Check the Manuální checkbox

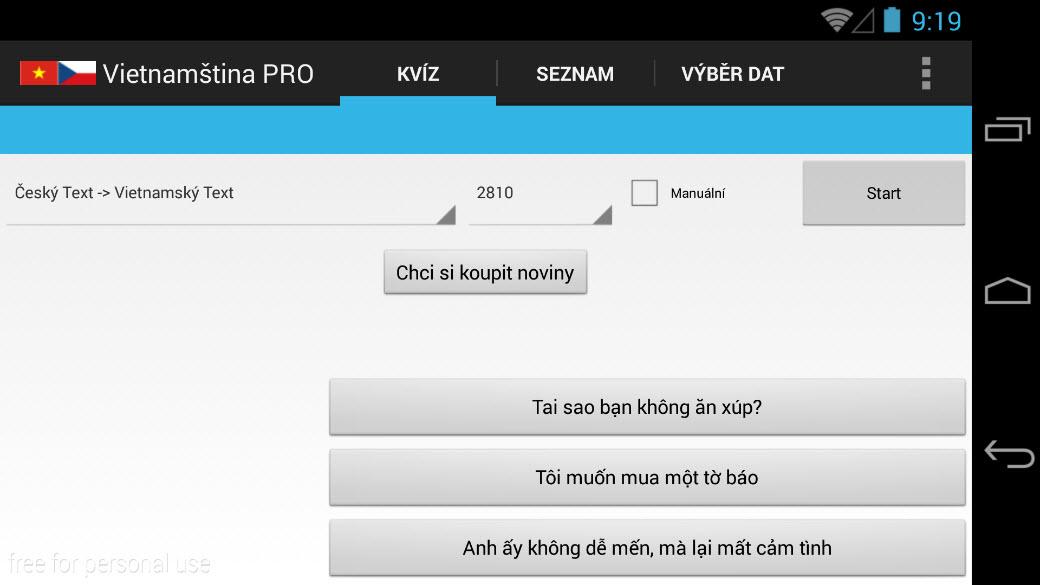click(644, 193)
